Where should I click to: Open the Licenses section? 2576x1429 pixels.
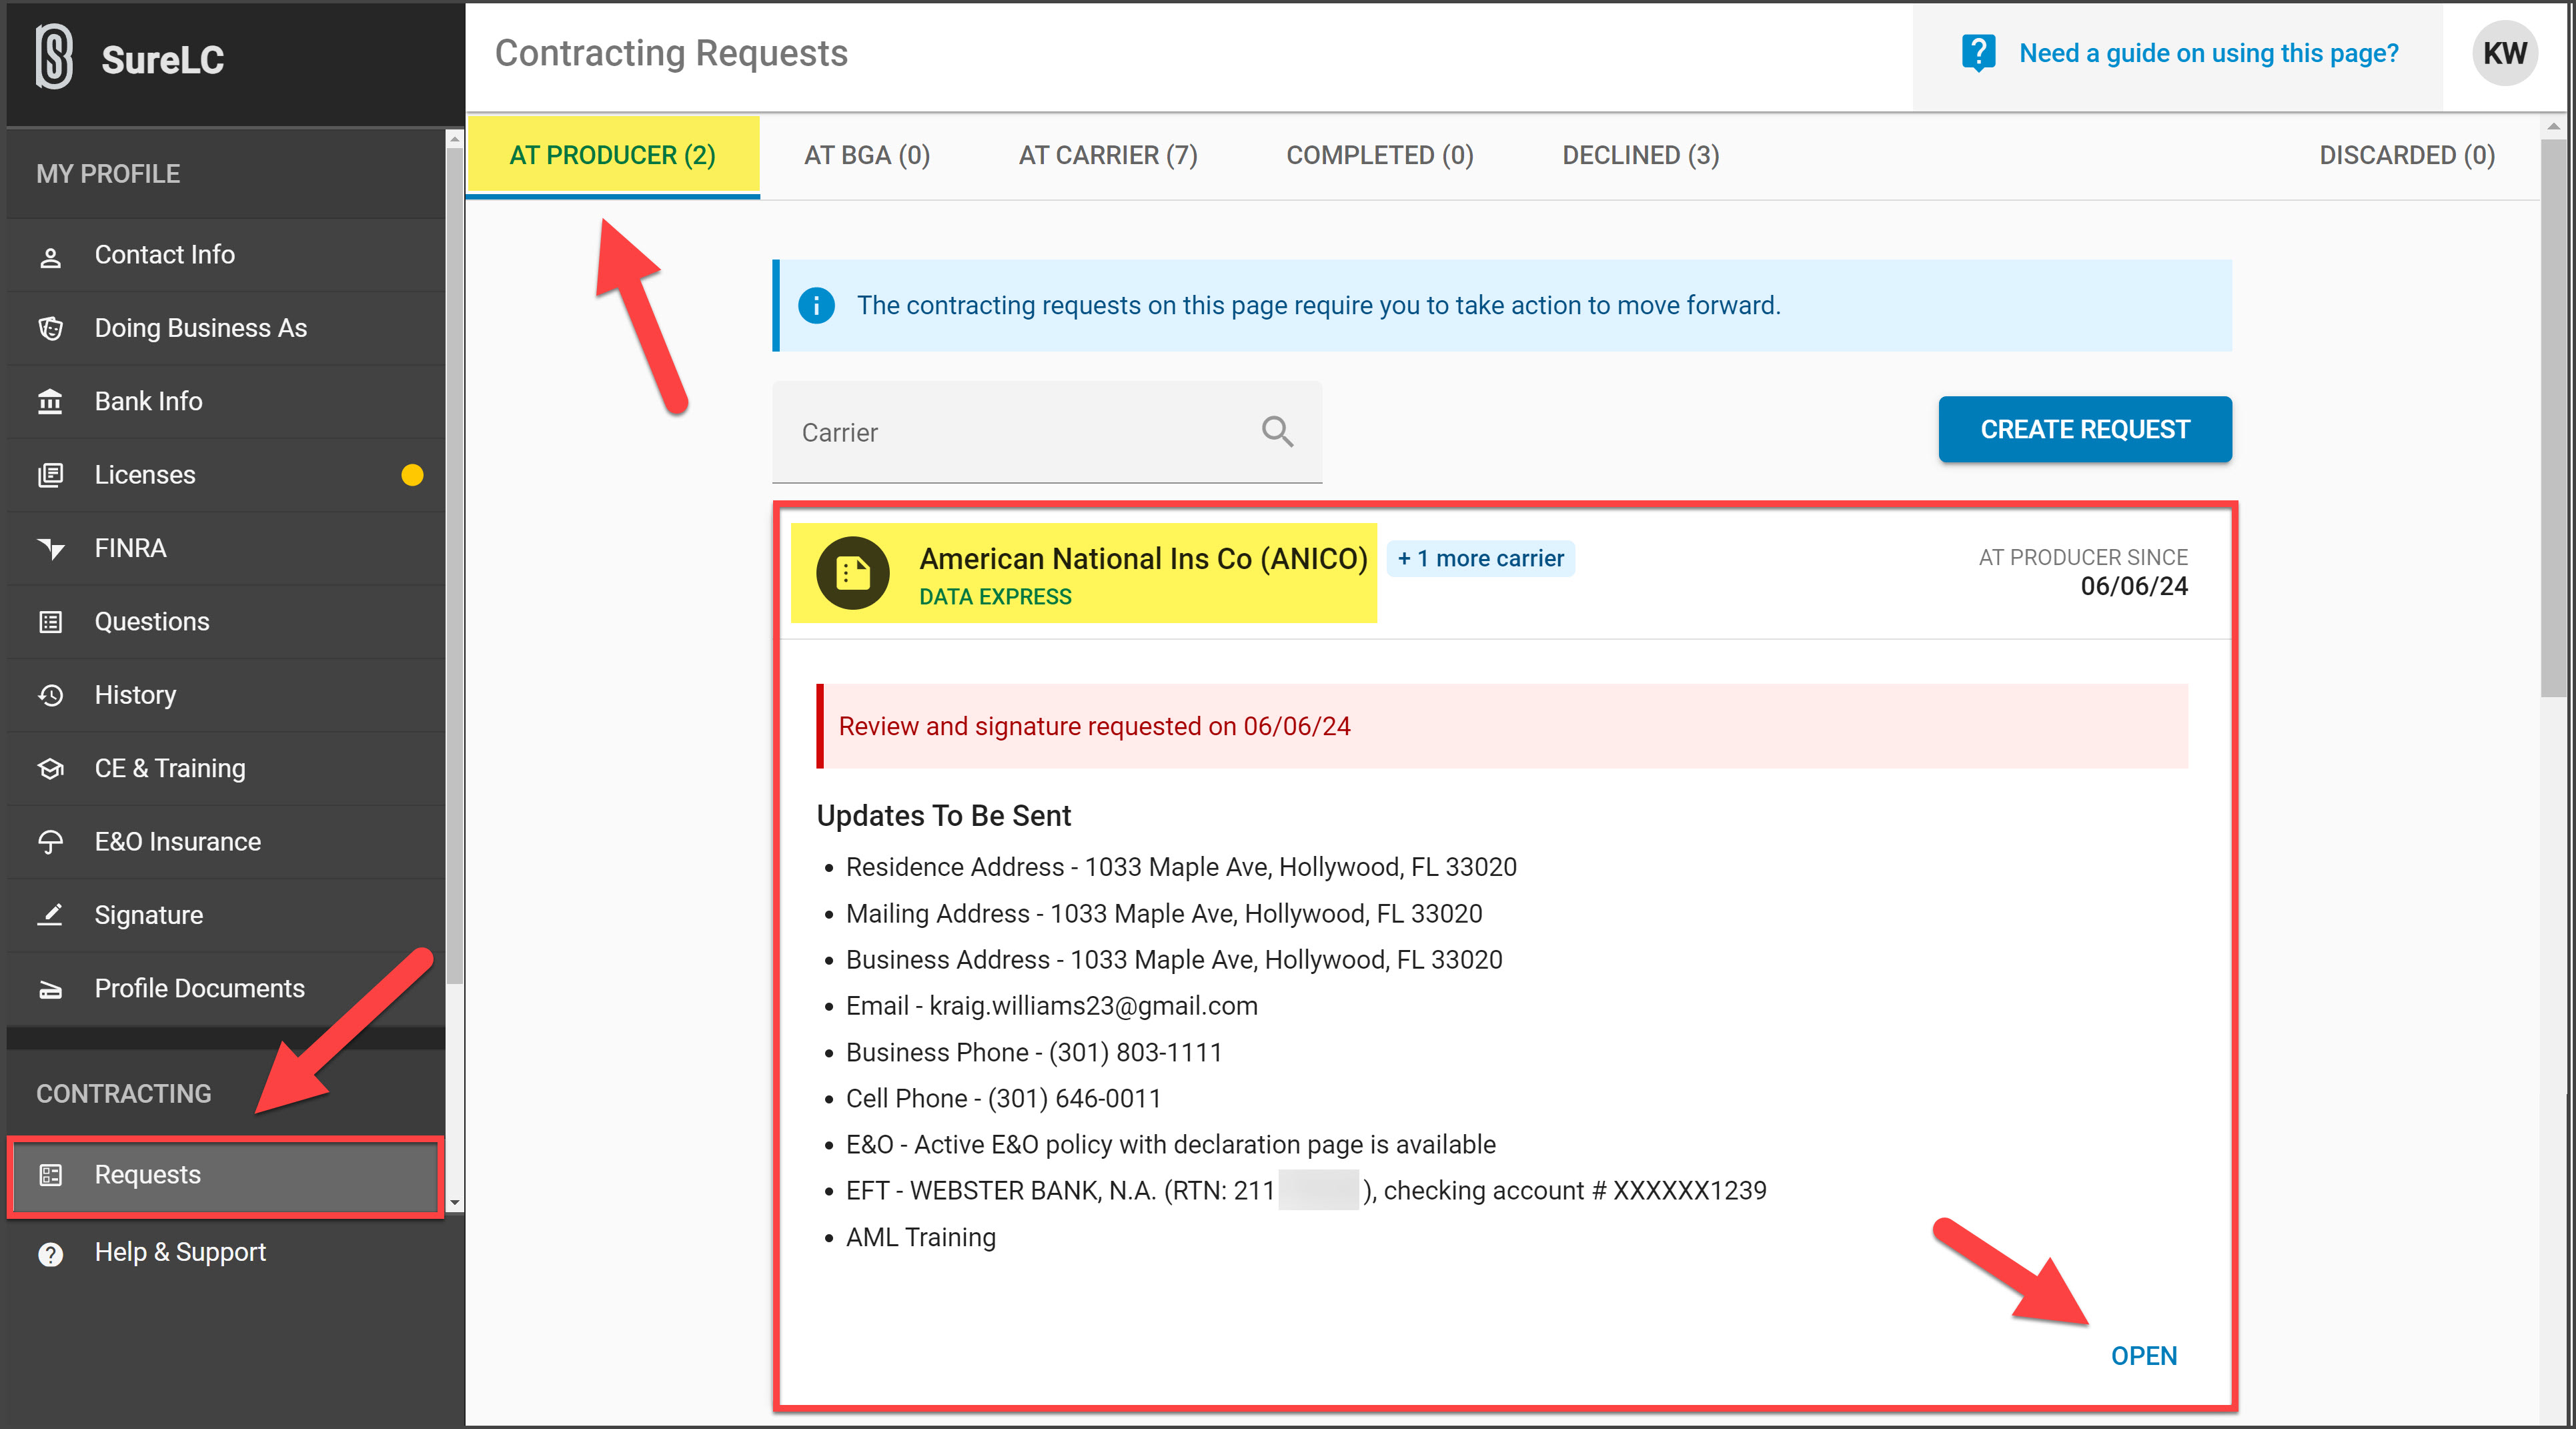coord(226,475)
